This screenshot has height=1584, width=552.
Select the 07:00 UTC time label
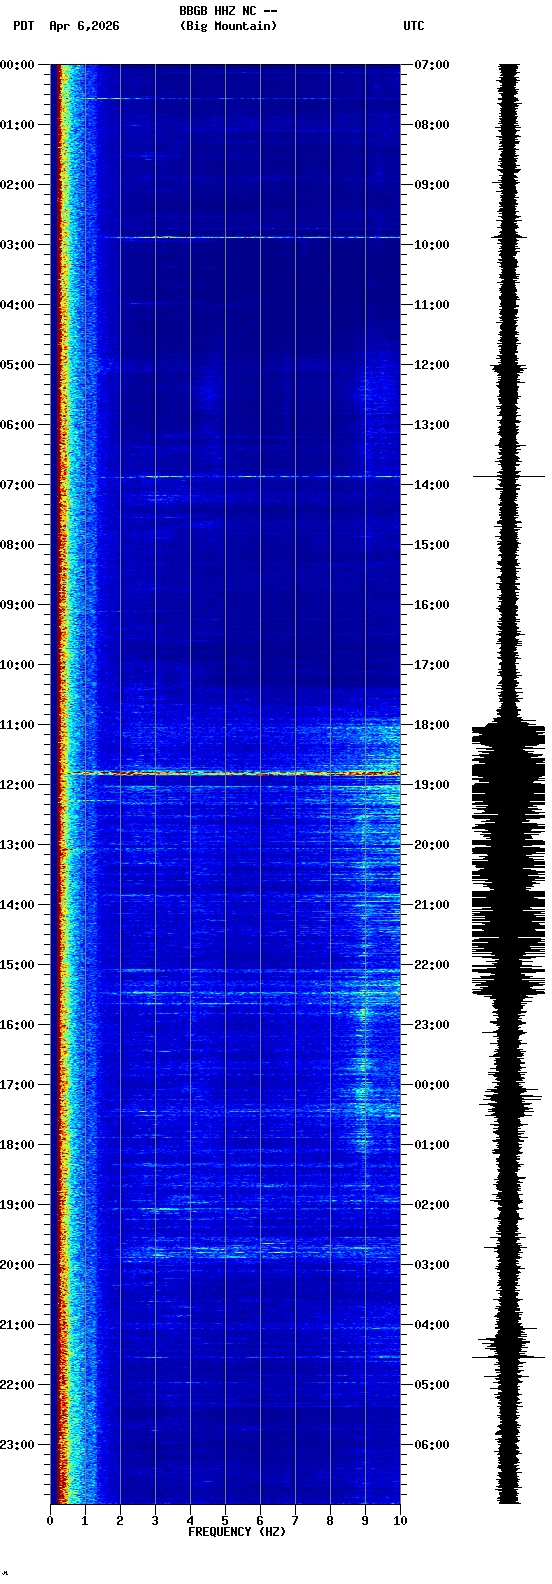(432, 65)
